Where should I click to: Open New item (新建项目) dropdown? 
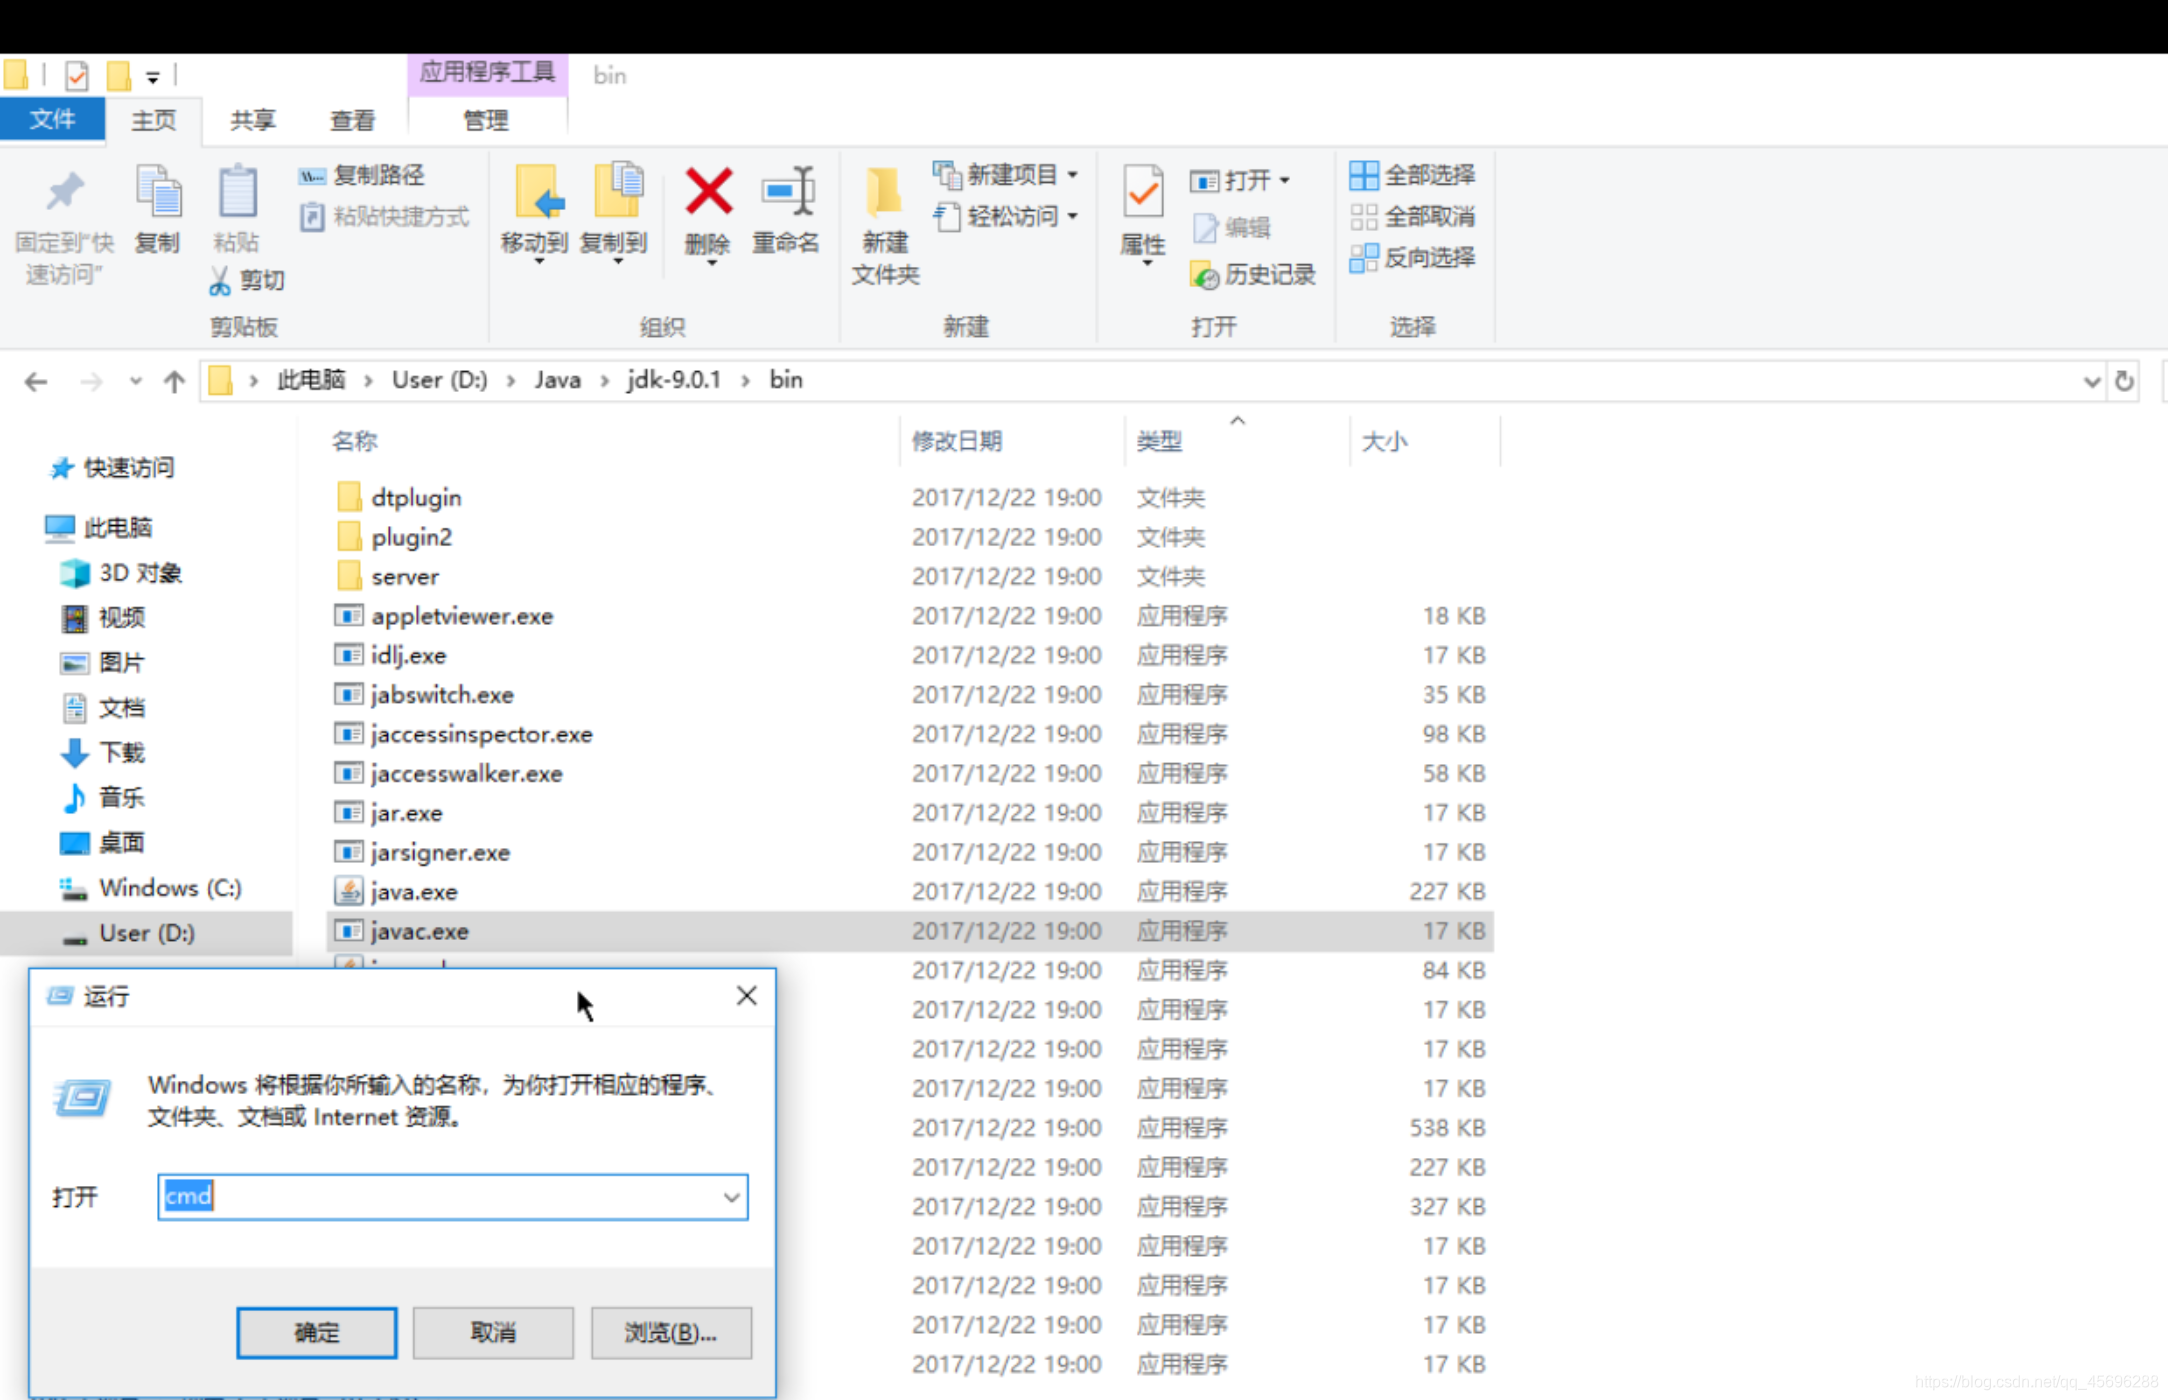coord(1006,175)
